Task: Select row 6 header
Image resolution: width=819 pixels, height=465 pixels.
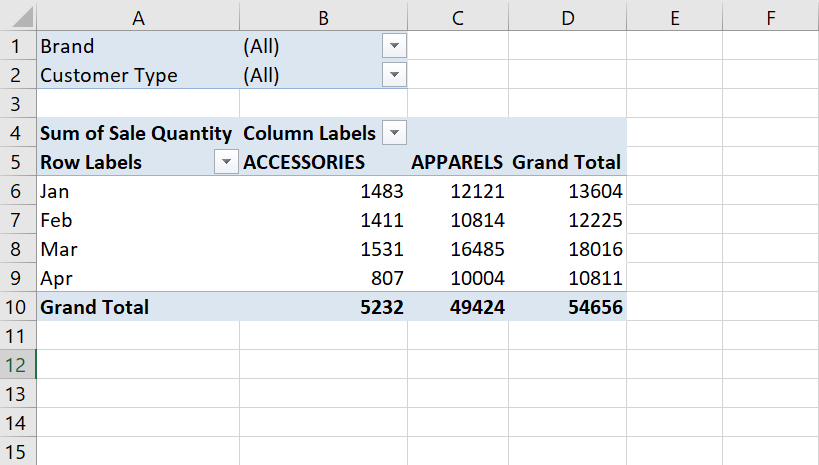Action: 16,191
